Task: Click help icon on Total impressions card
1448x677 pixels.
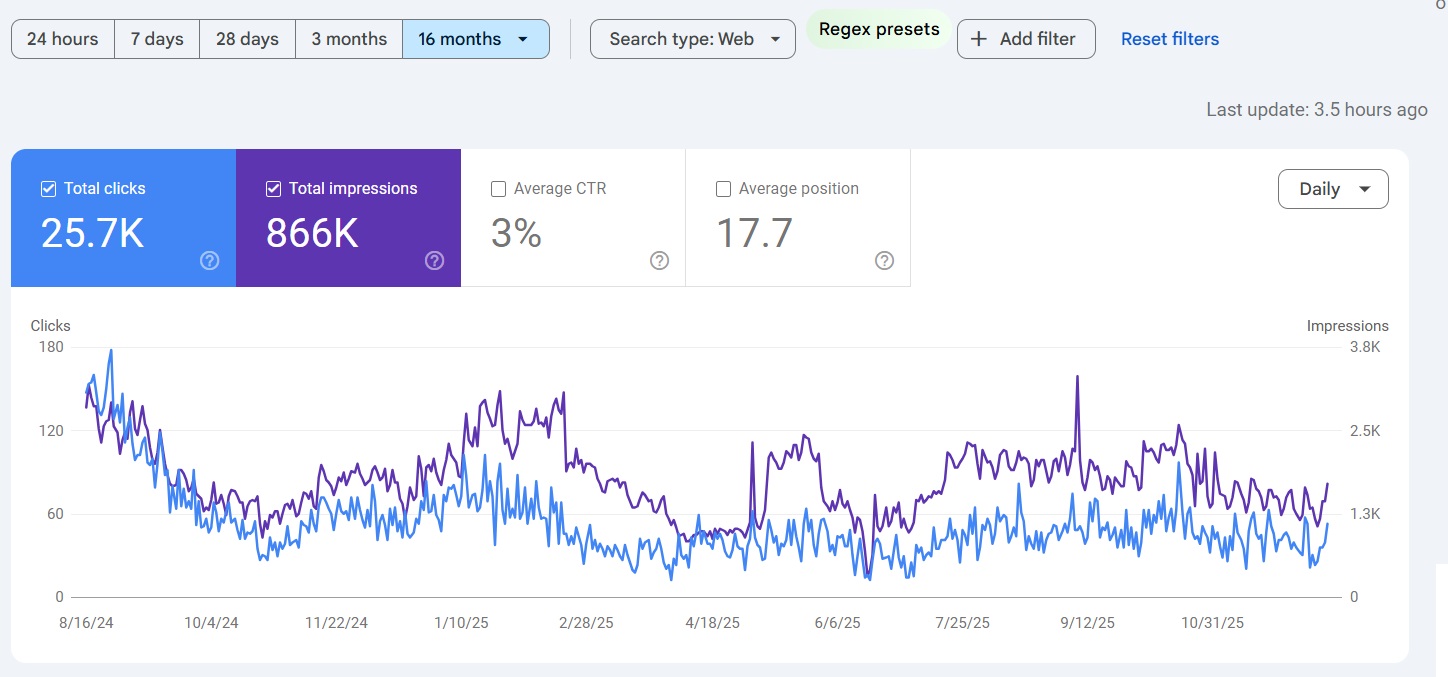Action: click(x=435, y=261)
